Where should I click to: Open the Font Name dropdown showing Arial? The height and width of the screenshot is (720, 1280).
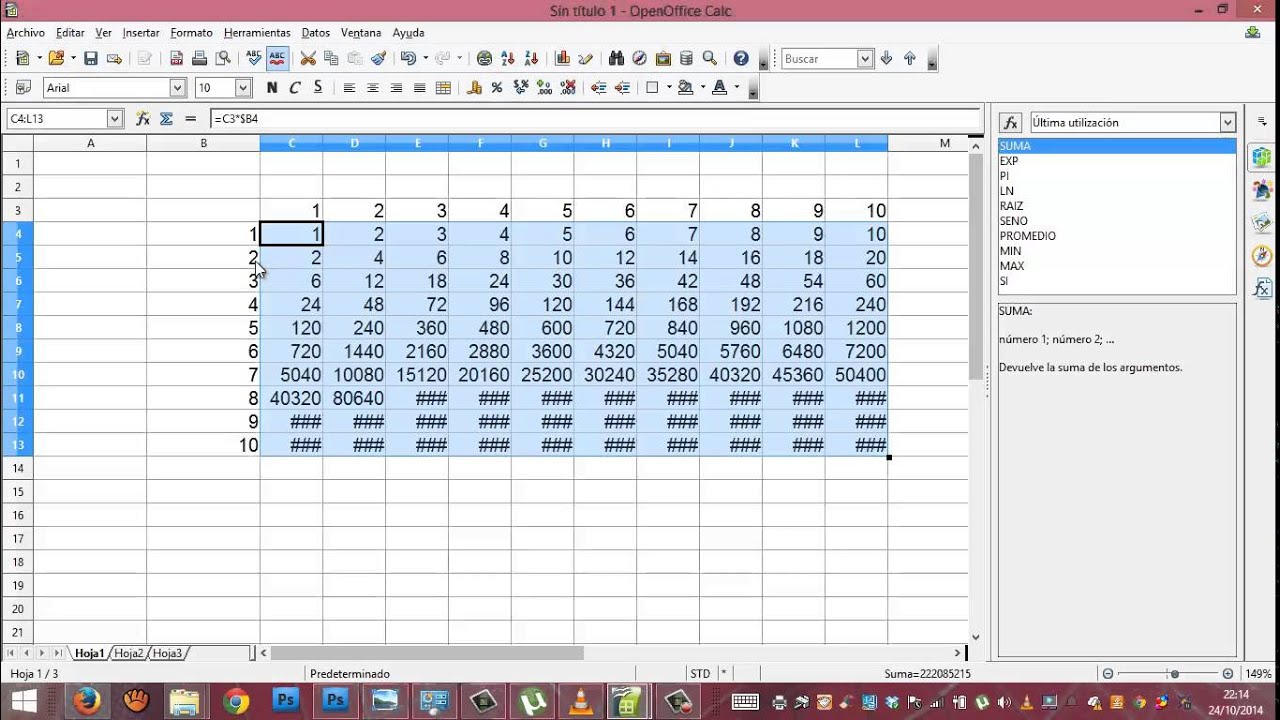[177, 88]
